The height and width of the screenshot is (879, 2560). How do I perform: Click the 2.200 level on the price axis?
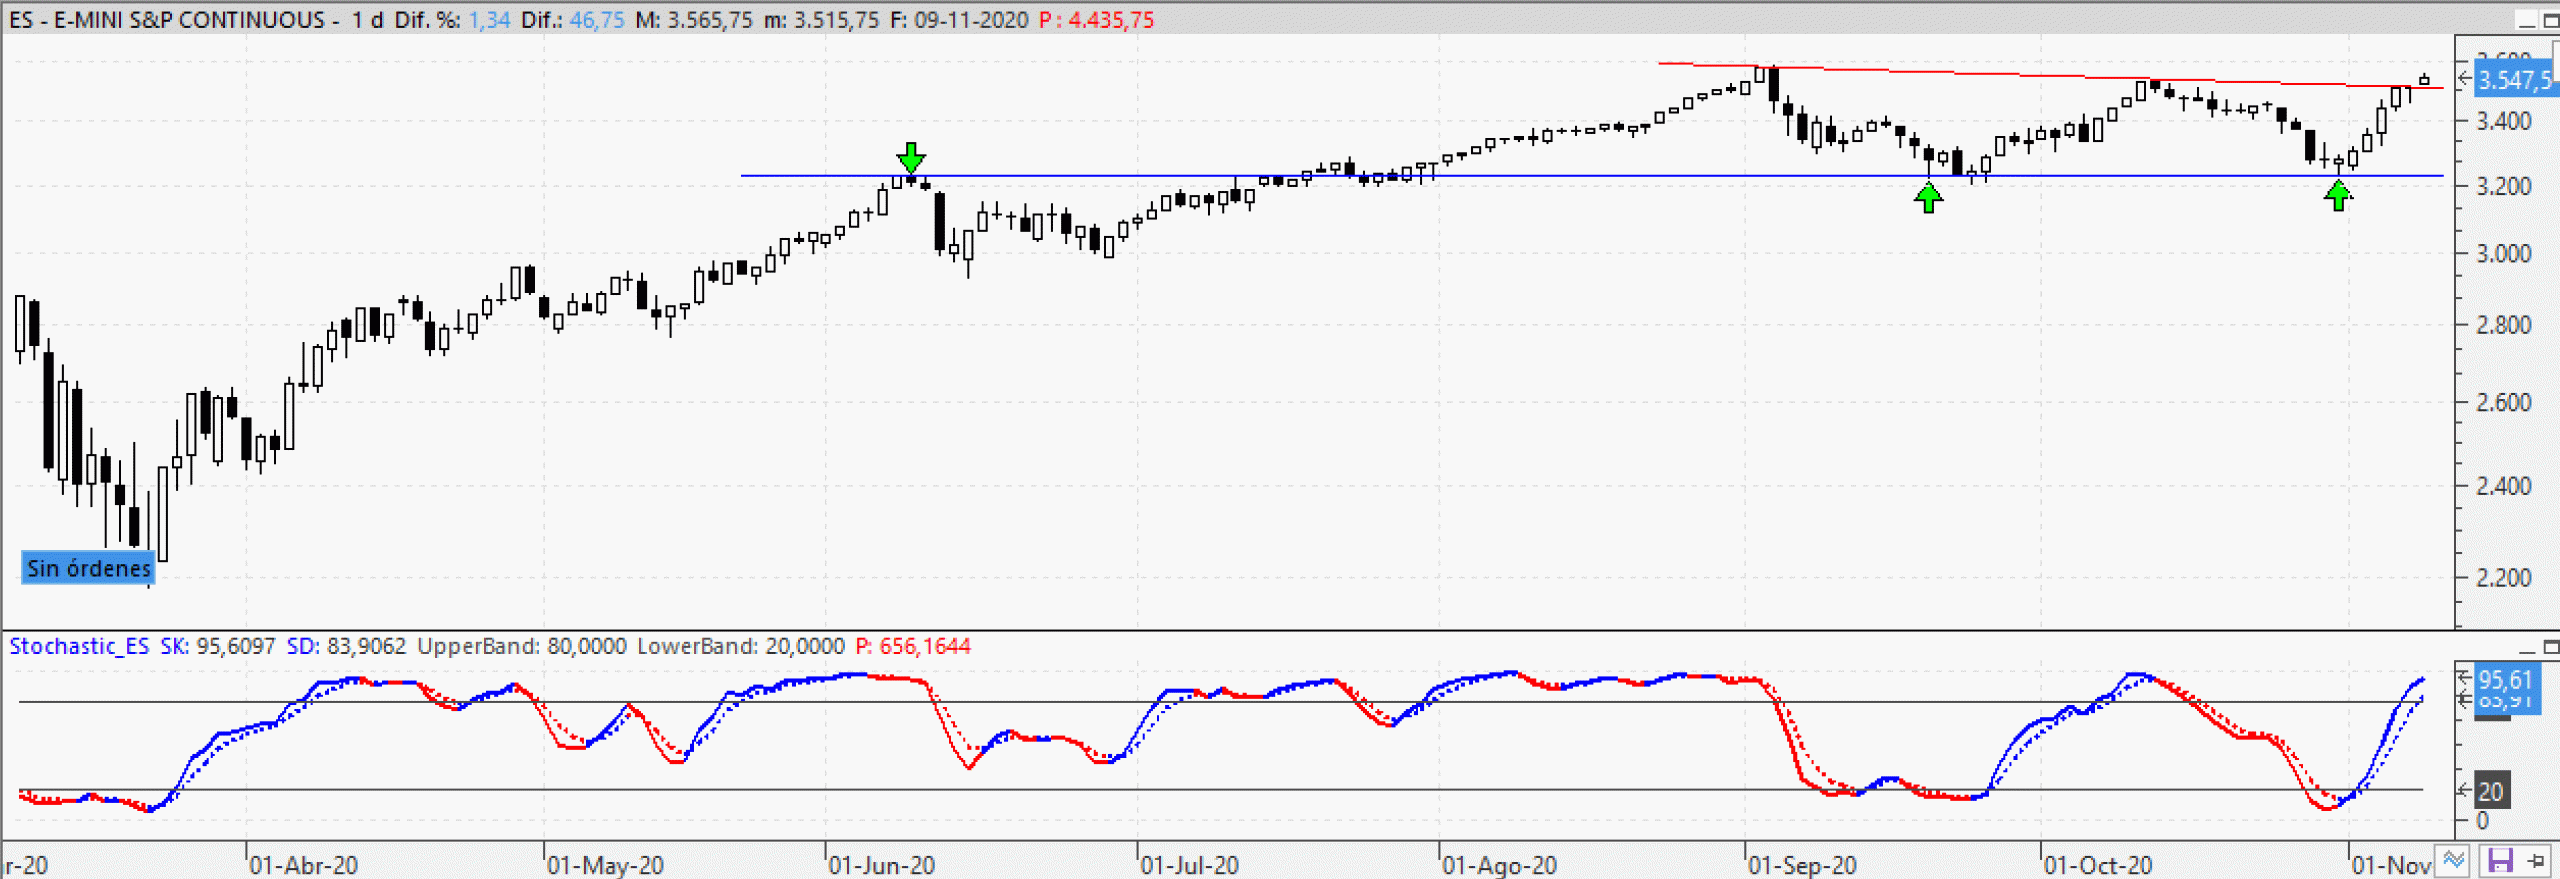point(2504,578)
